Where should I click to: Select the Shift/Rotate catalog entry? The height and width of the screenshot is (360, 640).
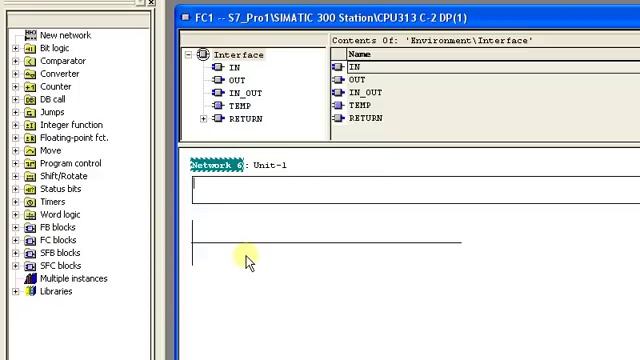point(63,176)
